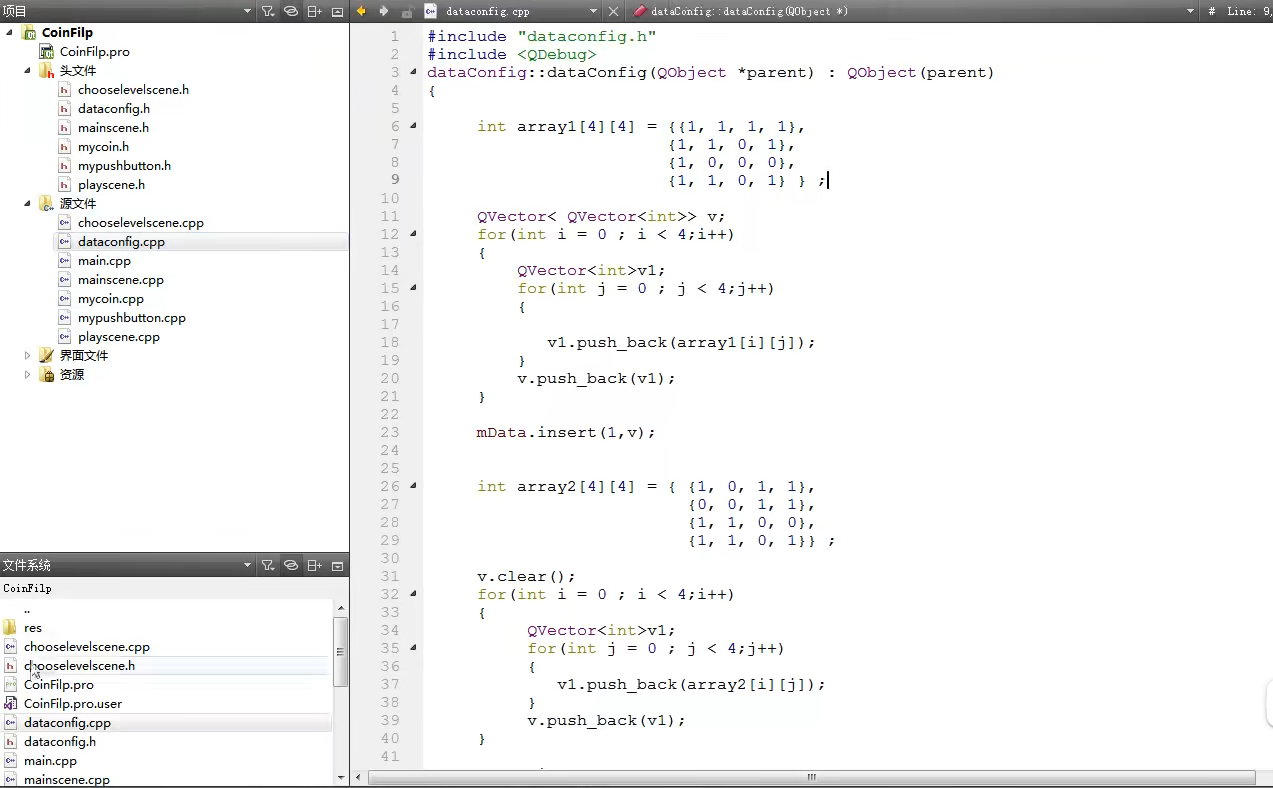Open CoinFilp.pro in the project tree
Screen dimensions: 1273x788
94,52
